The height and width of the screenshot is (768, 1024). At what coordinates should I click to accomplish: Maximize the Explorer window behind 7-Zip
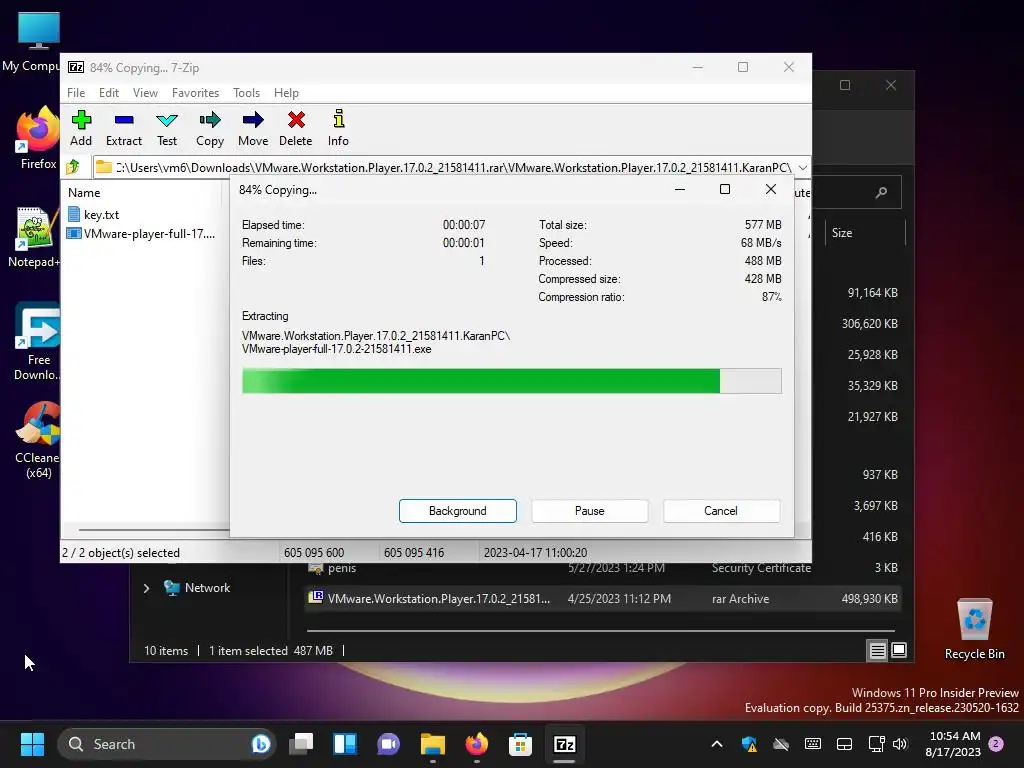point(845,85)
